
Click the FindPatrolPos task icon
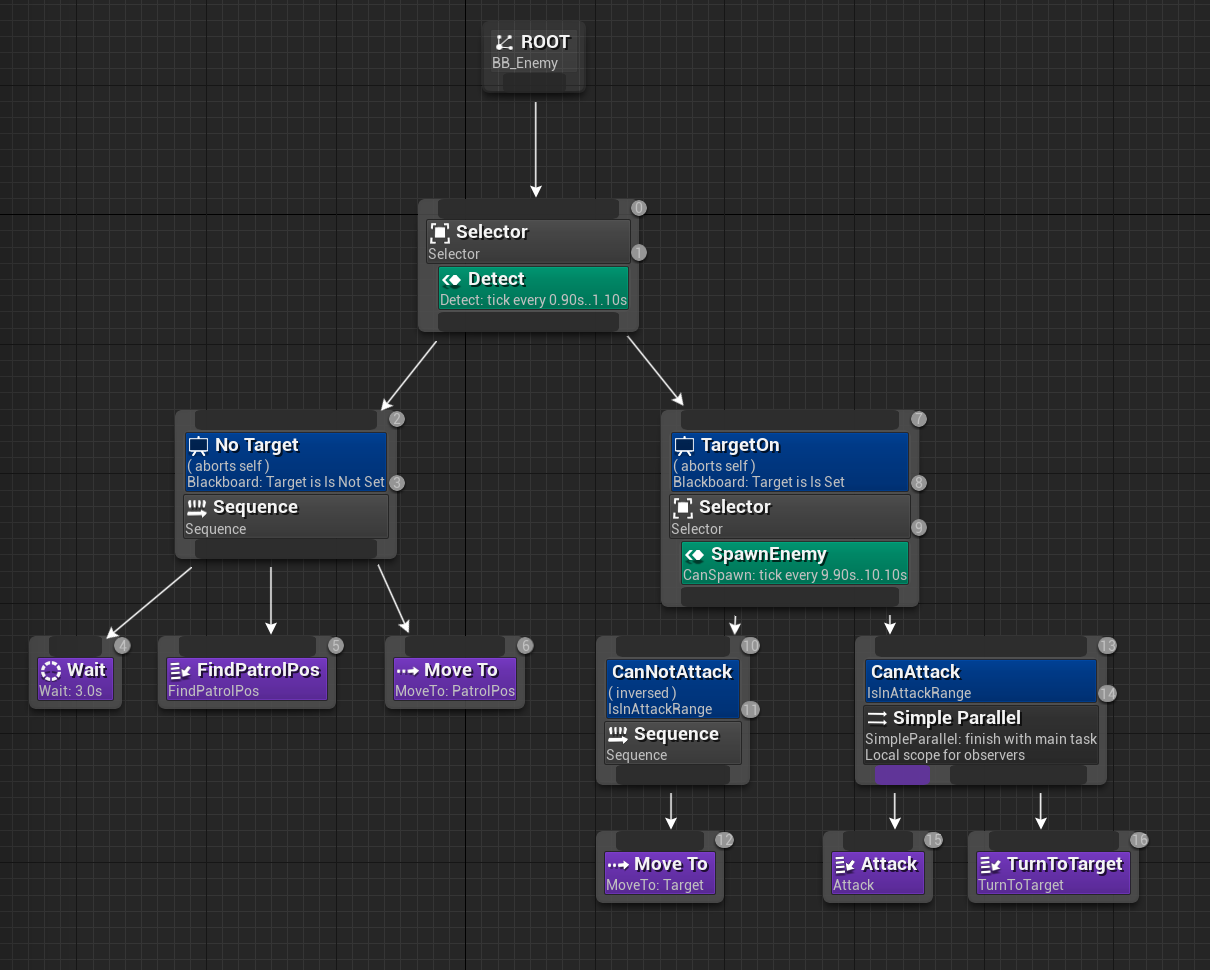point(181,671)
